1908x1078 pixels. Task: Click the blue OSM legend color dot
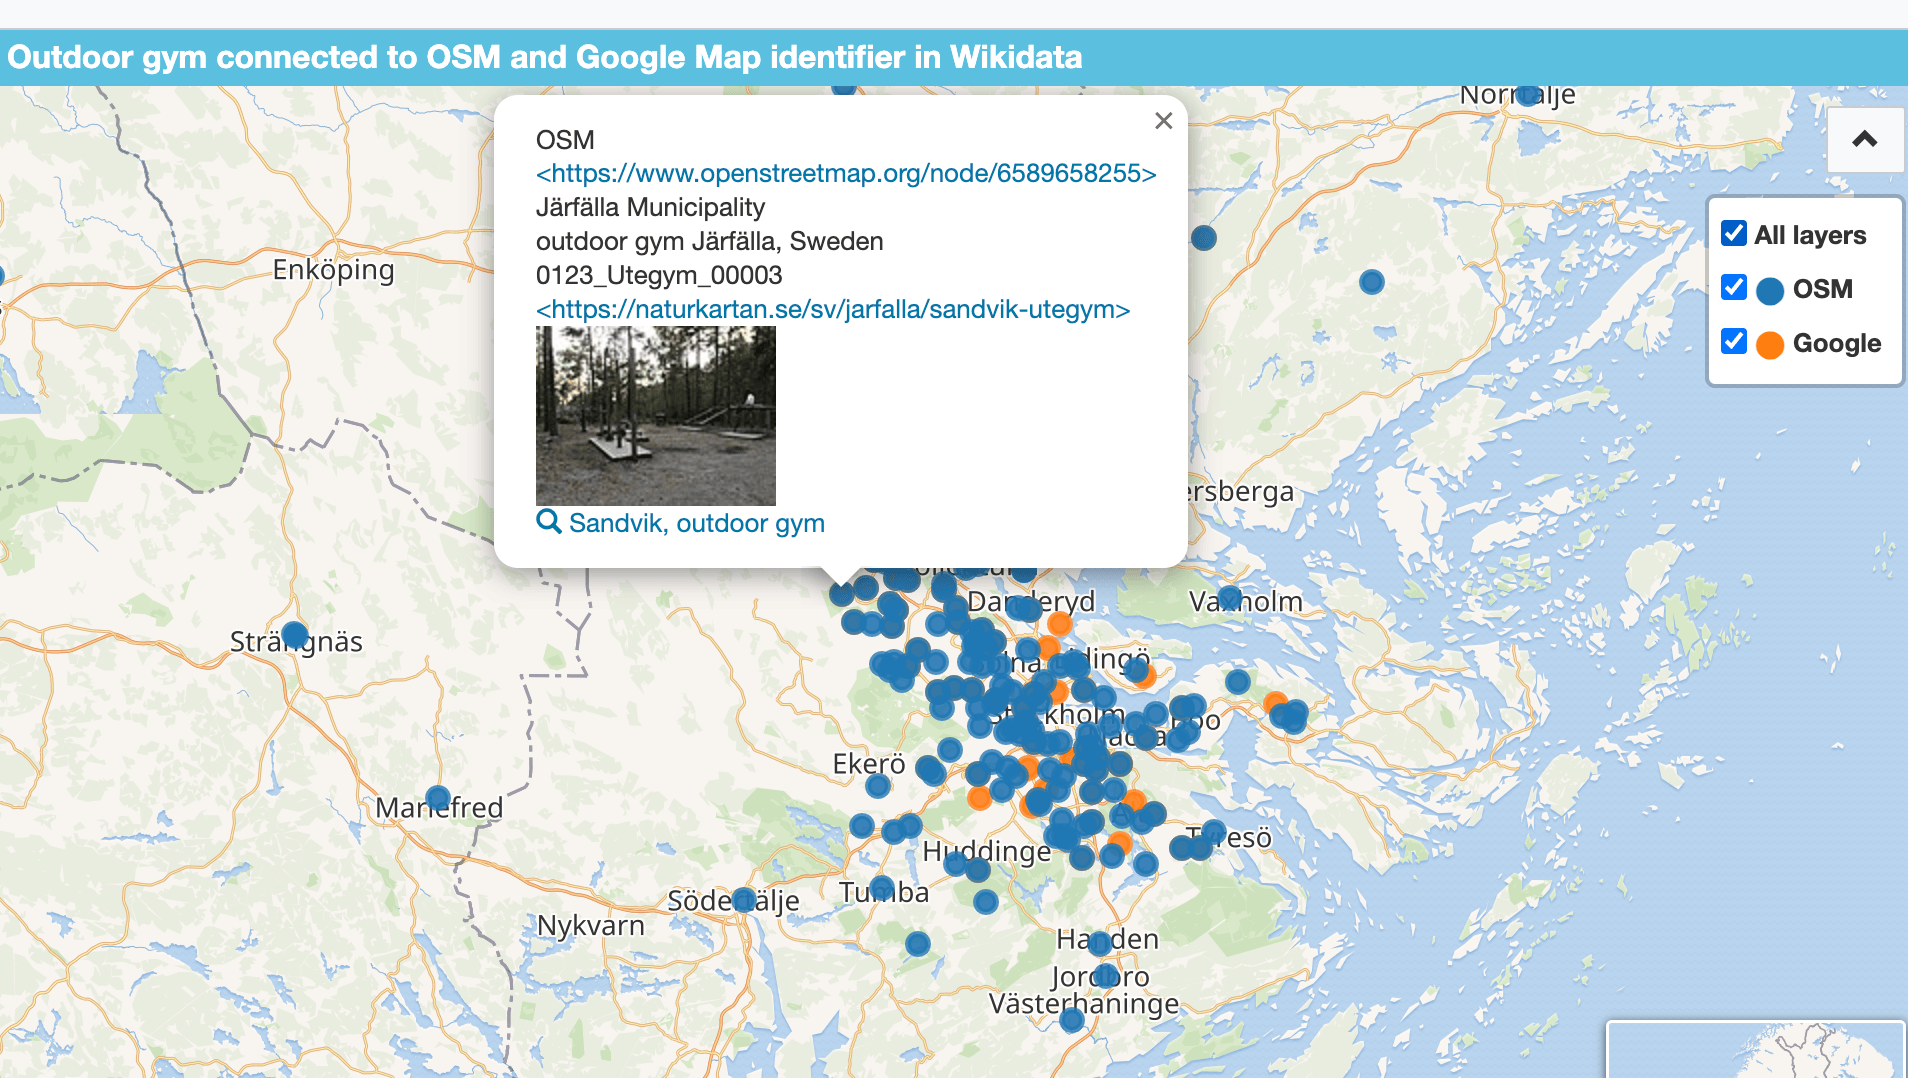pos(1770,291)
